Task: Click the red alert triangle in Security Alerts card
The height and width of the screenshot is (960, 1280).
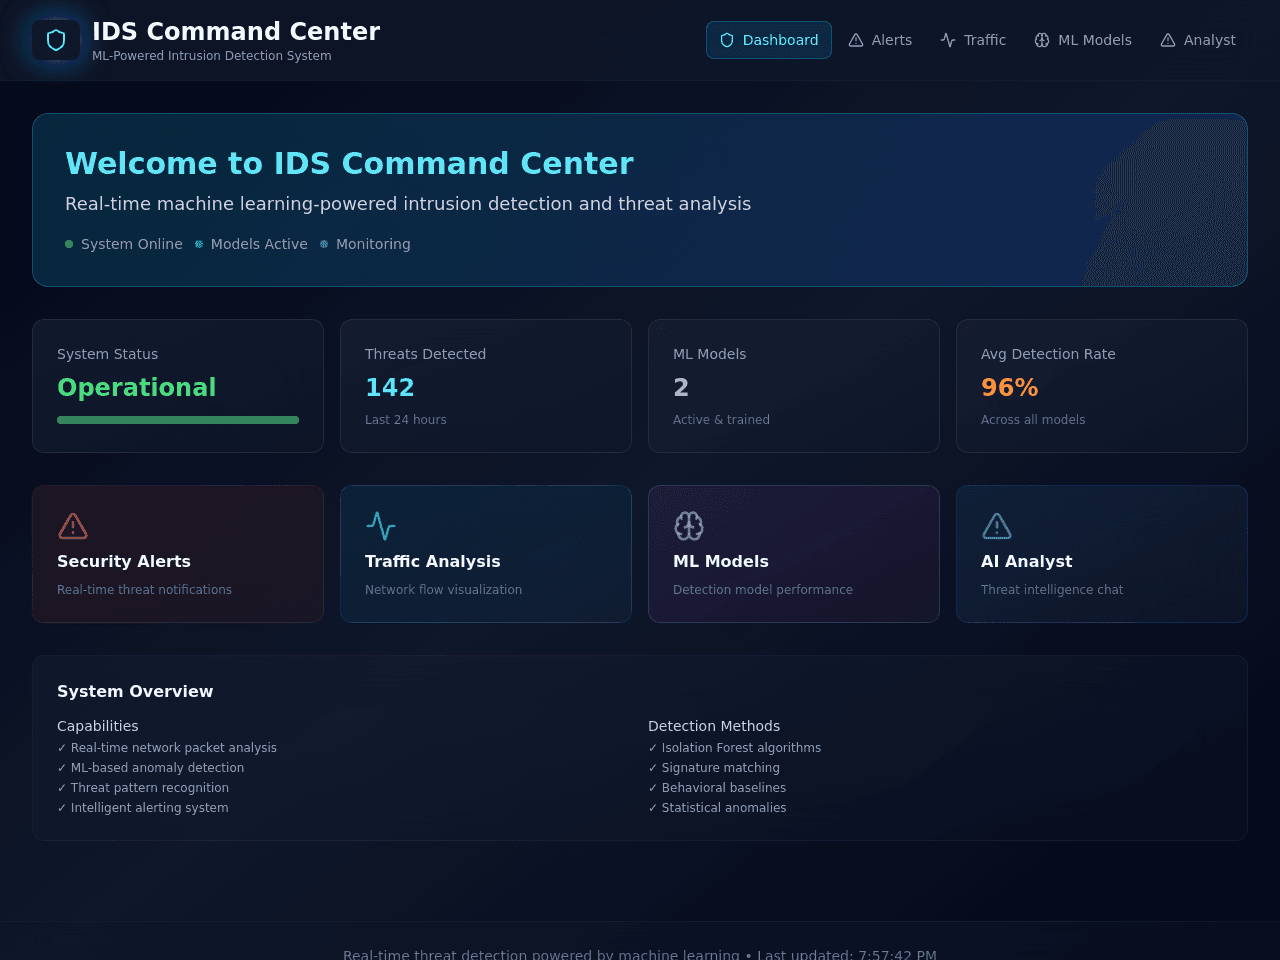Action: [x=73, y=526]
